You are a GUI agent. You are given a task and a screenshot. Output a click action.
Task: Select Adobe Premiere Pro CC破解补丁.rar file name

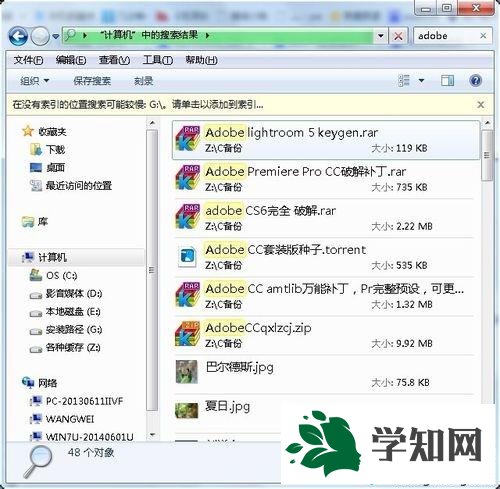coord(306,172)
